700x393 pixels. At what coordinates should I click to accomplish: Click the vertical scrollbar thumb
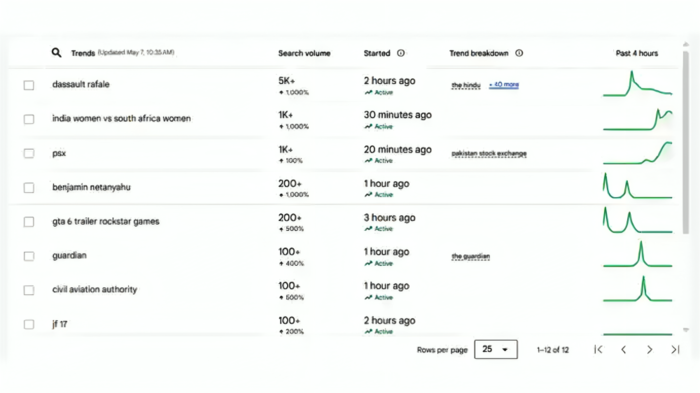[685, 142]
